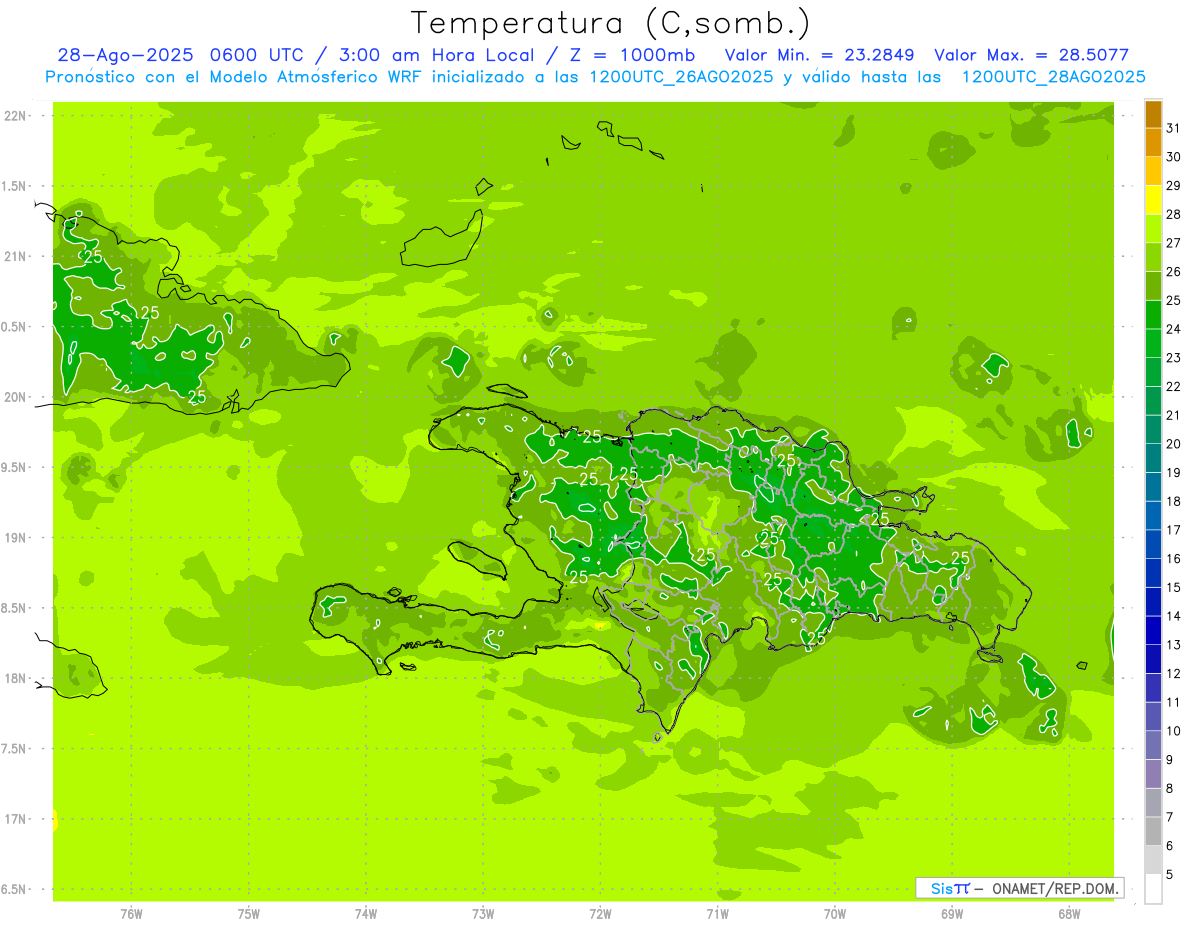Click the WRF model forecast description line
The image size is (1200, 927).
(x=596, y=77)
